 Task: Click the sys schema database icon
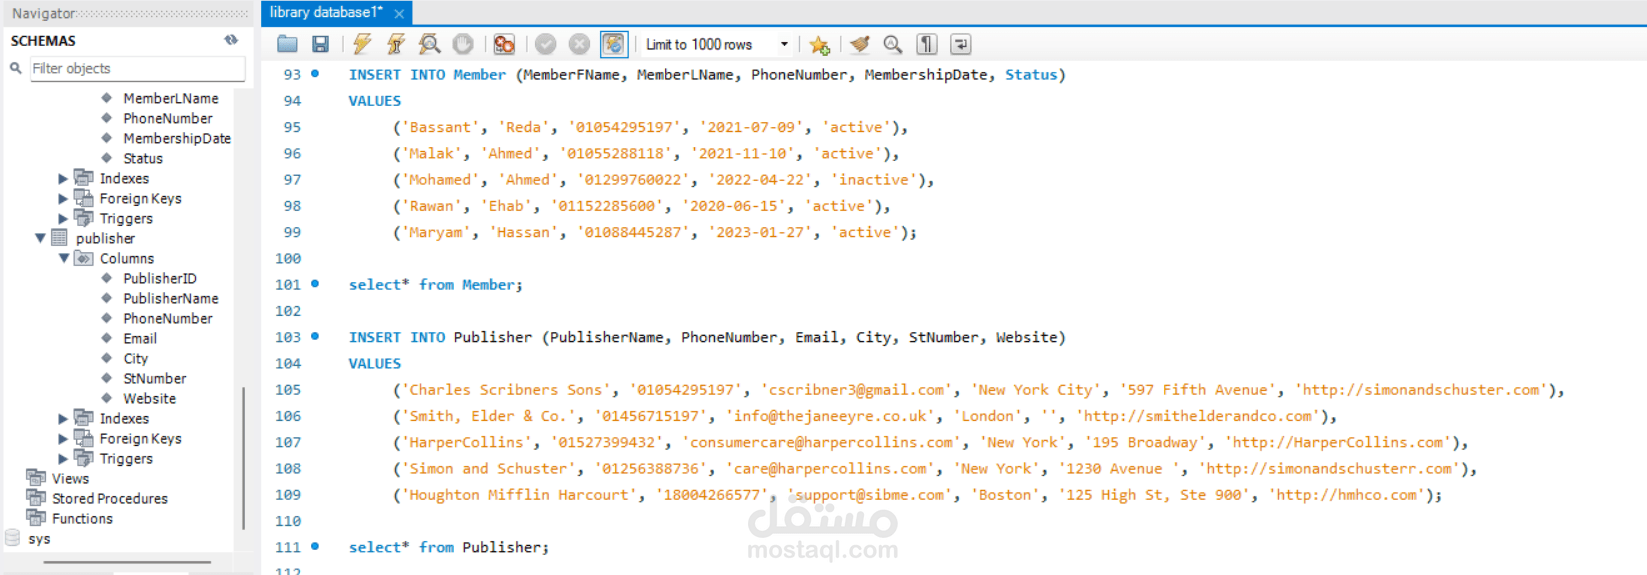point(13,538)
